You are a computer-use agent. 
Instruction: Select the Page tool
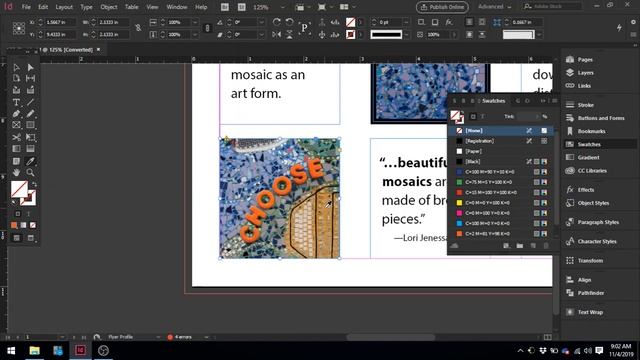tap(16, 78)
